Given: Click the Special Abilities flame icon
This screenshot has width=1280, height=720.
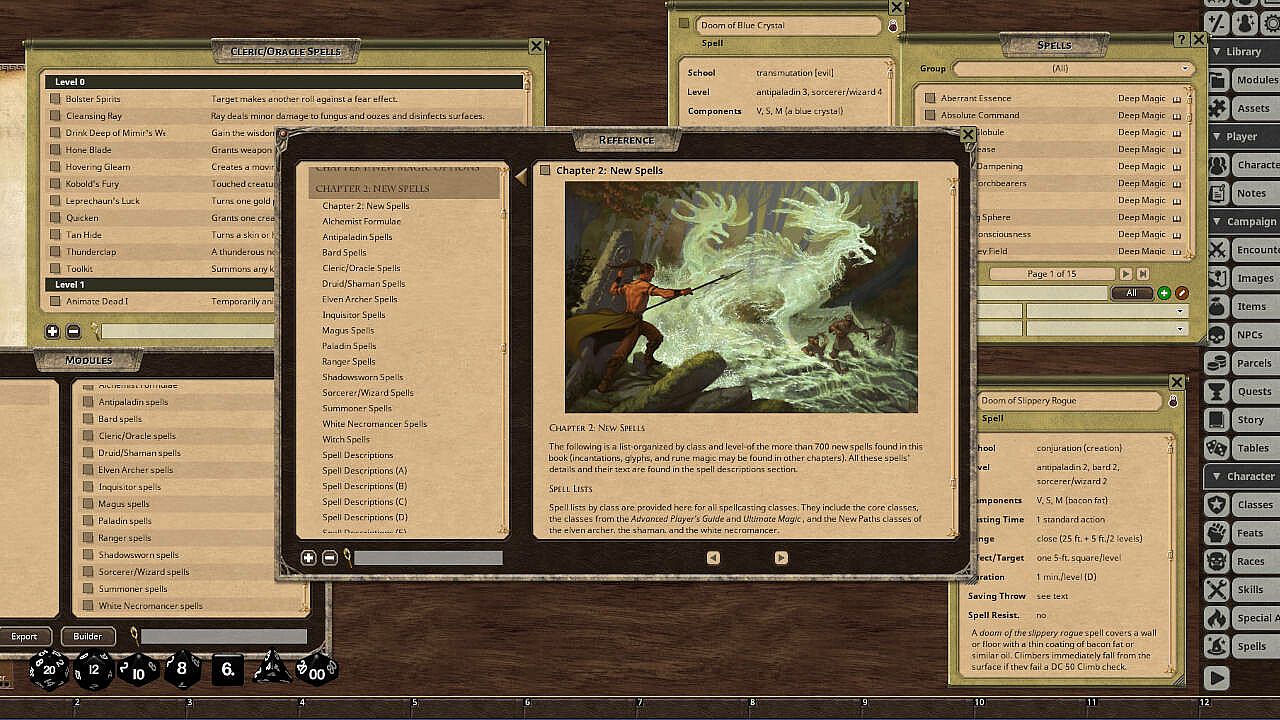Looking at the screenshot, I should tap(1217, 618).
